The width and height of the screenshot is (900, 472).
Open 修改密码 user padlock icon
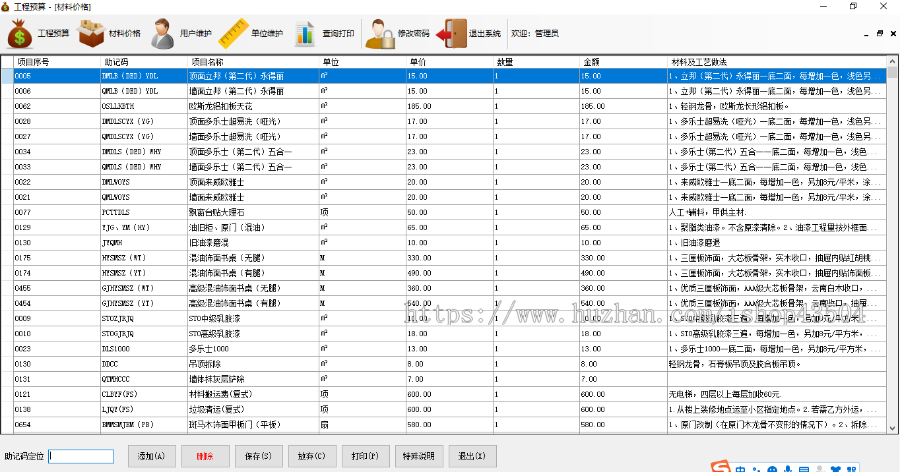(x=380, y=33)
